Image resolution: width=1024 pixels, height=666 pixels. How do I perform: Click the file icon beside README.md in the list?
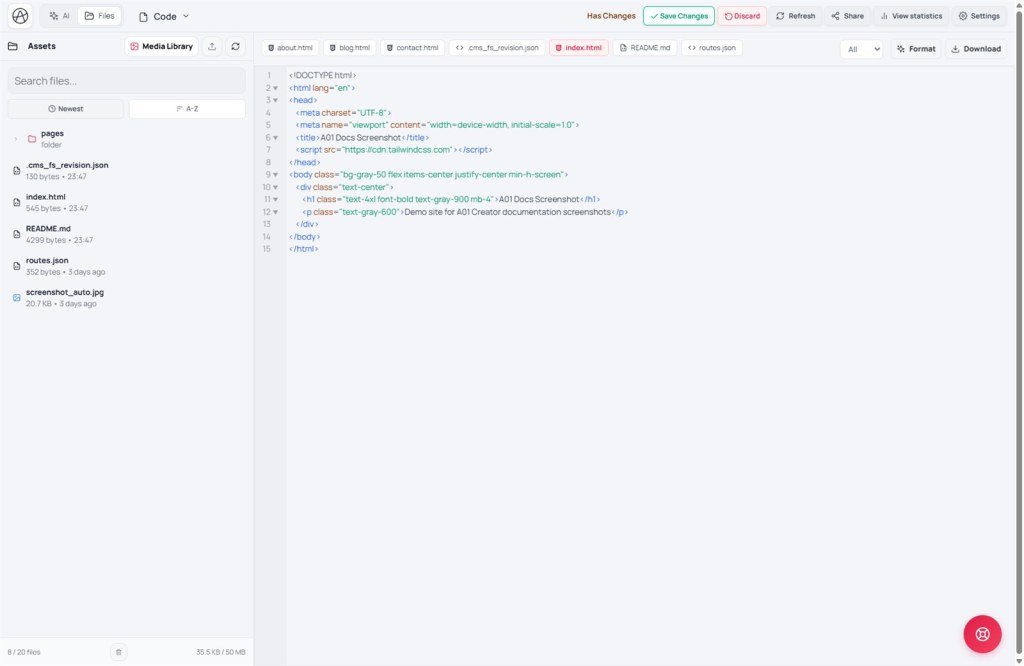pyautogui.click(x=16, y=234)
